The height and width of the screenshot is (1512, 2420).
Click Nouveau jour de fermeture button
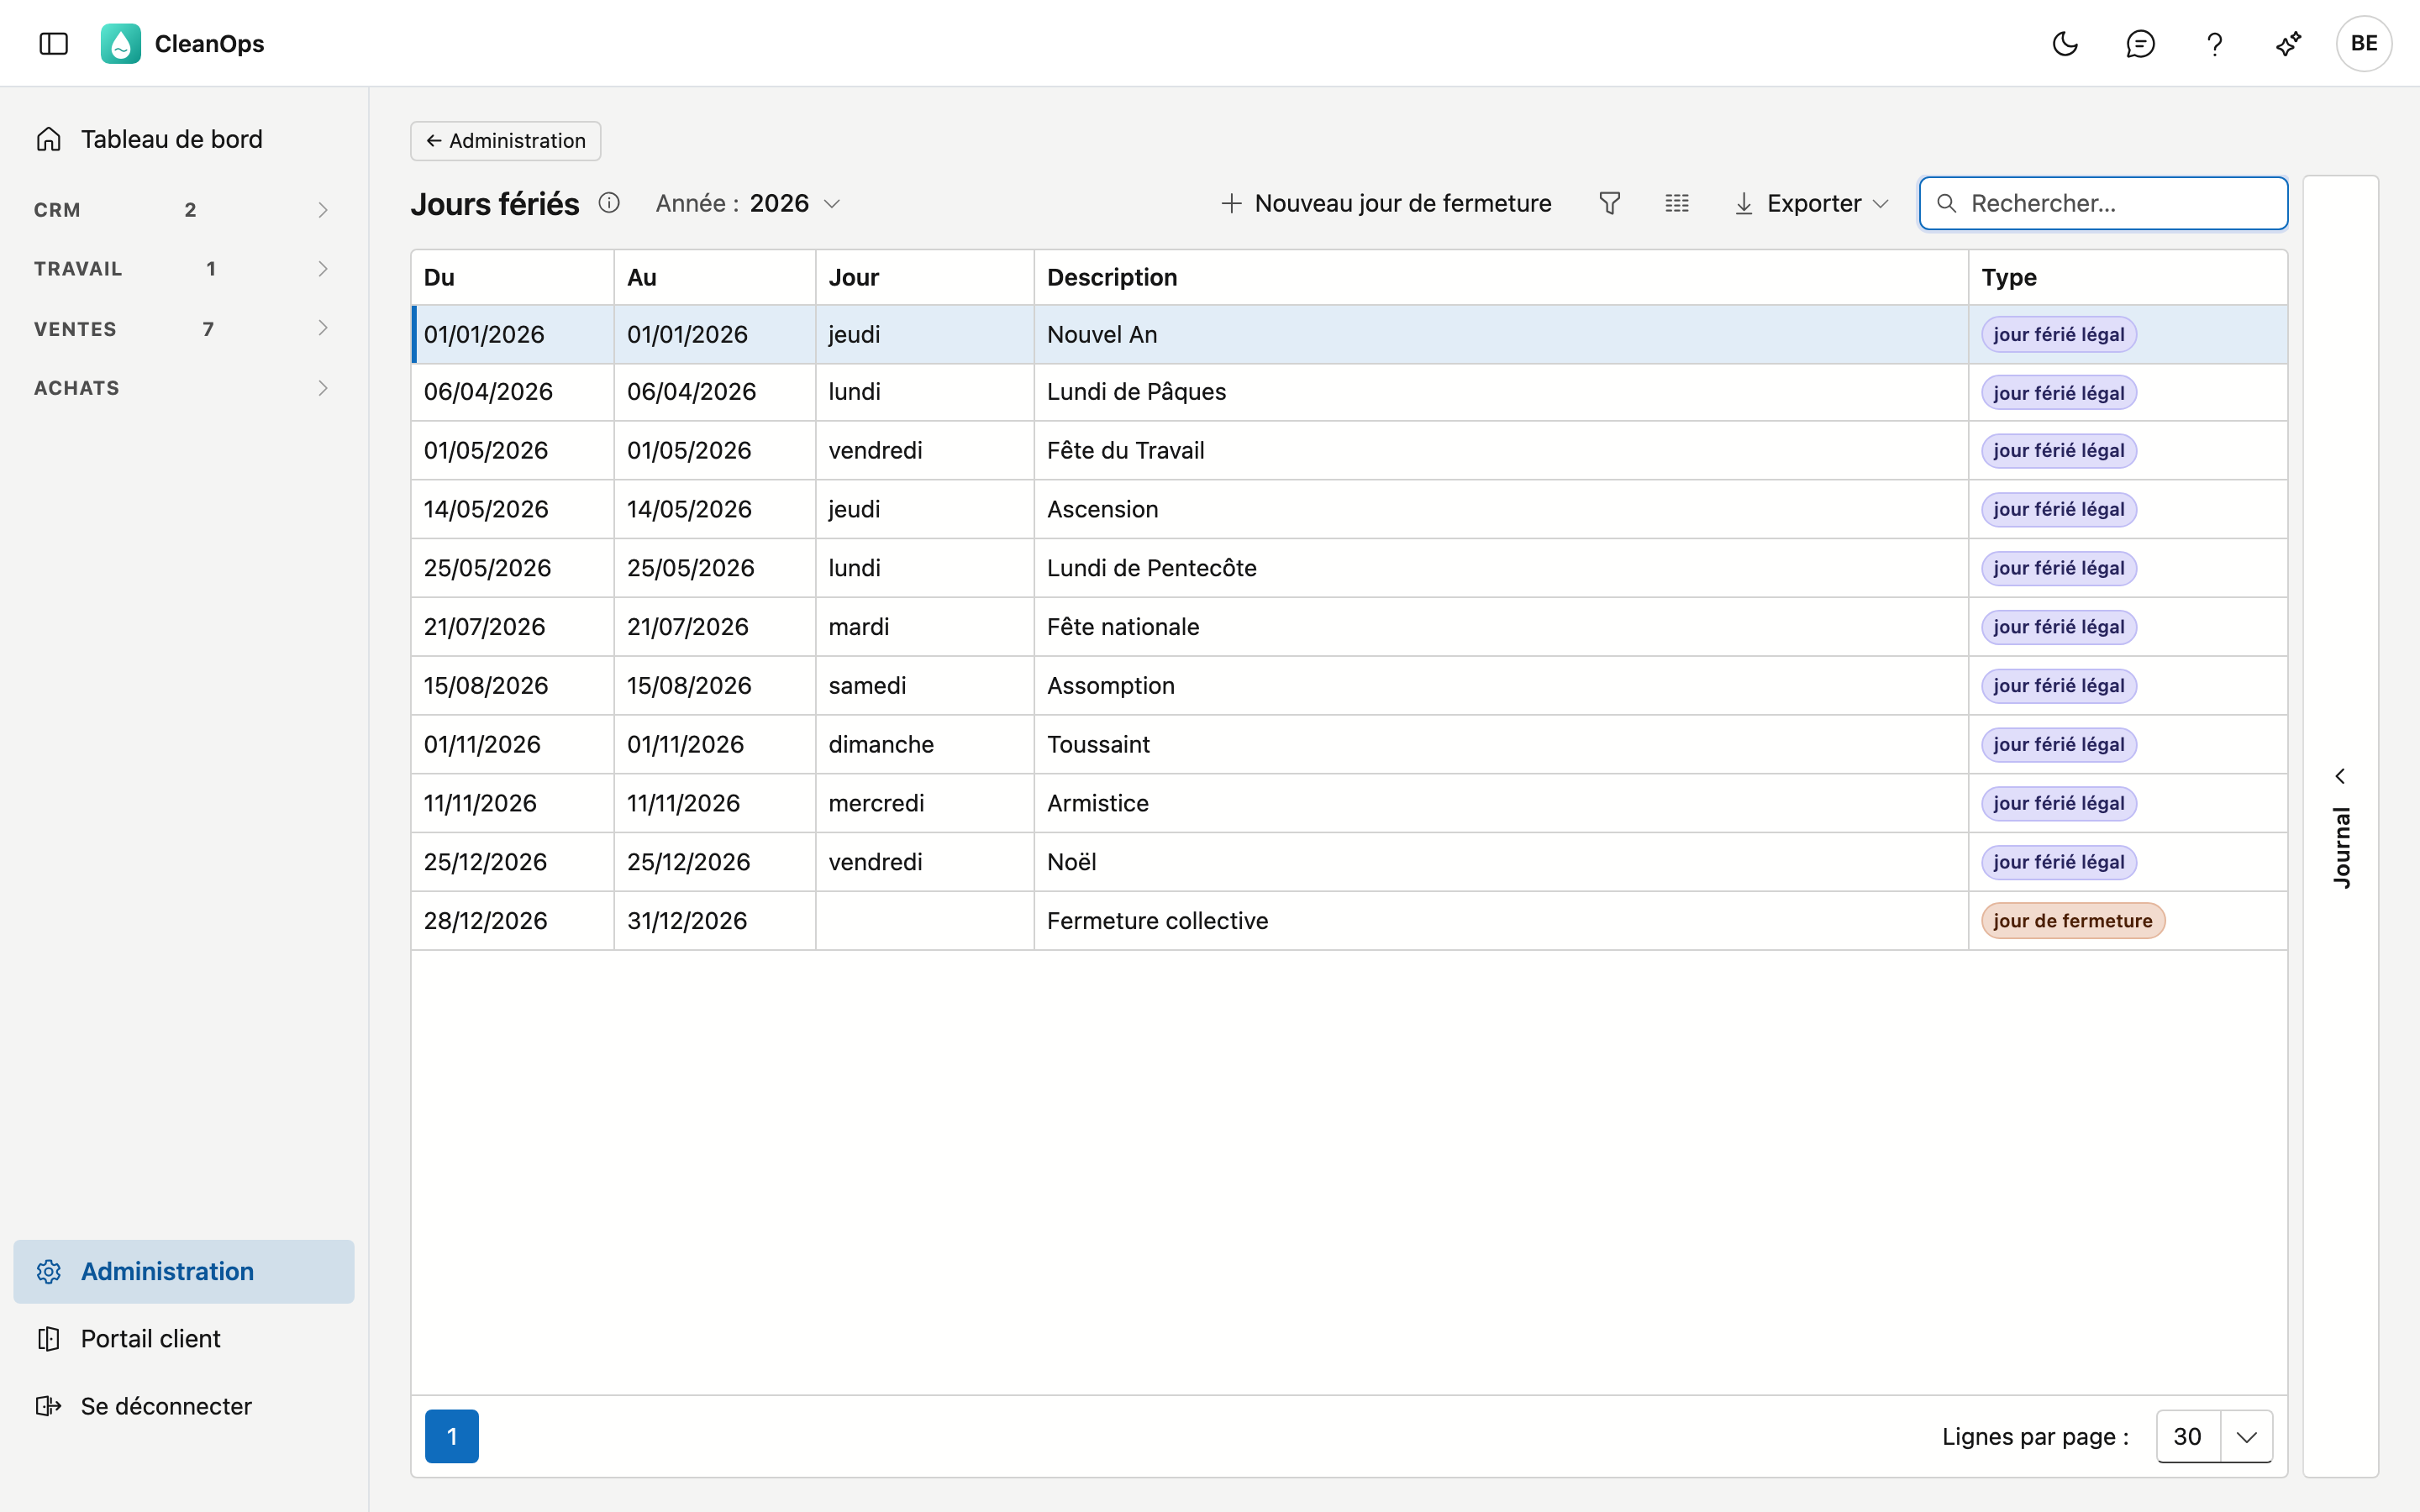1387,203
